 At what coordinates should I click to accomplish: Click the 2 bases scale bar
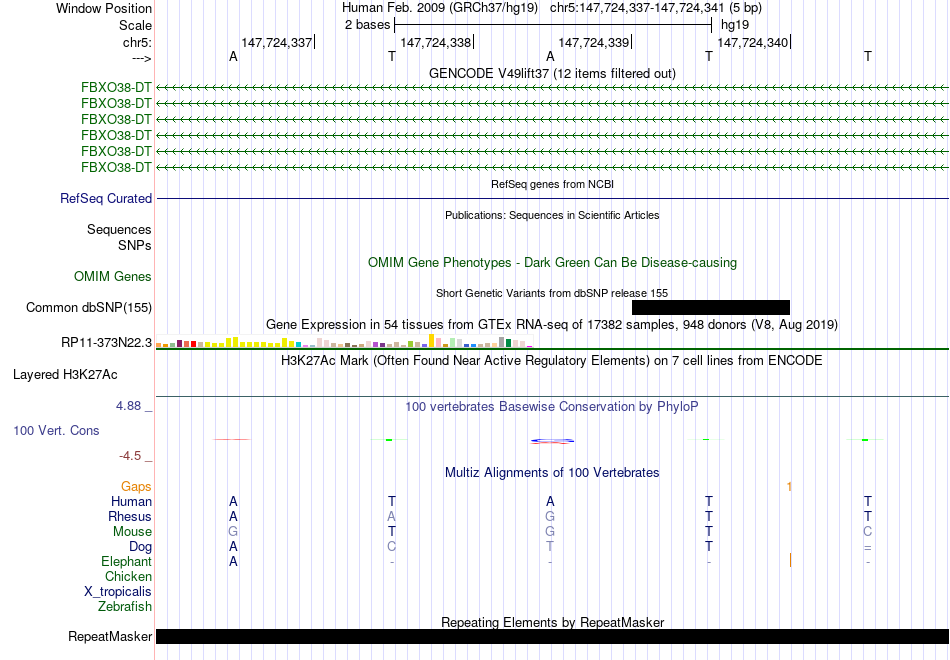[553, 25]
